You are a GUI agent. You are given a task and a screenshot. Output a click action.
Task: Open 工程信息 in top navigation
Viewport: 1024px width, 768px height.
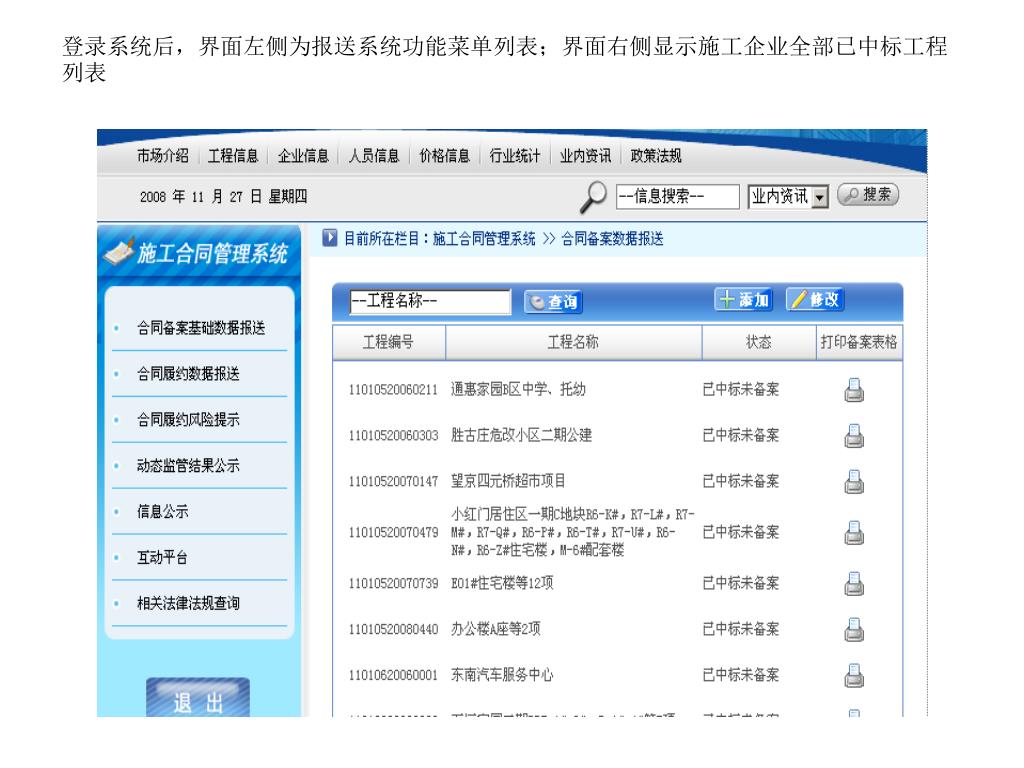click(x=233, y=155)
